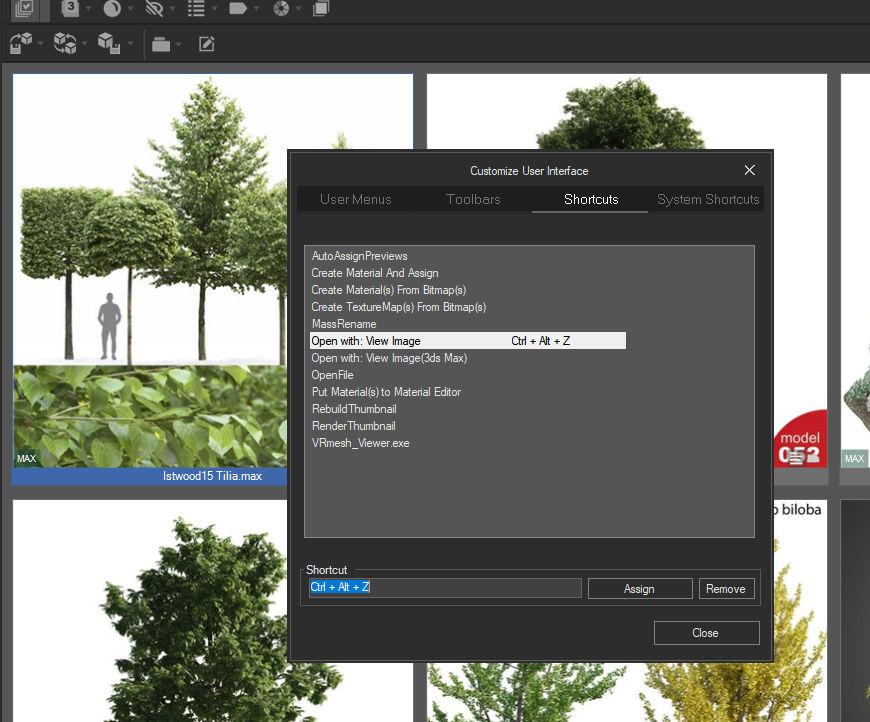
Task: Select Create TextureMap(s) From Bitmap(s) entry
Action: [398, 307]
